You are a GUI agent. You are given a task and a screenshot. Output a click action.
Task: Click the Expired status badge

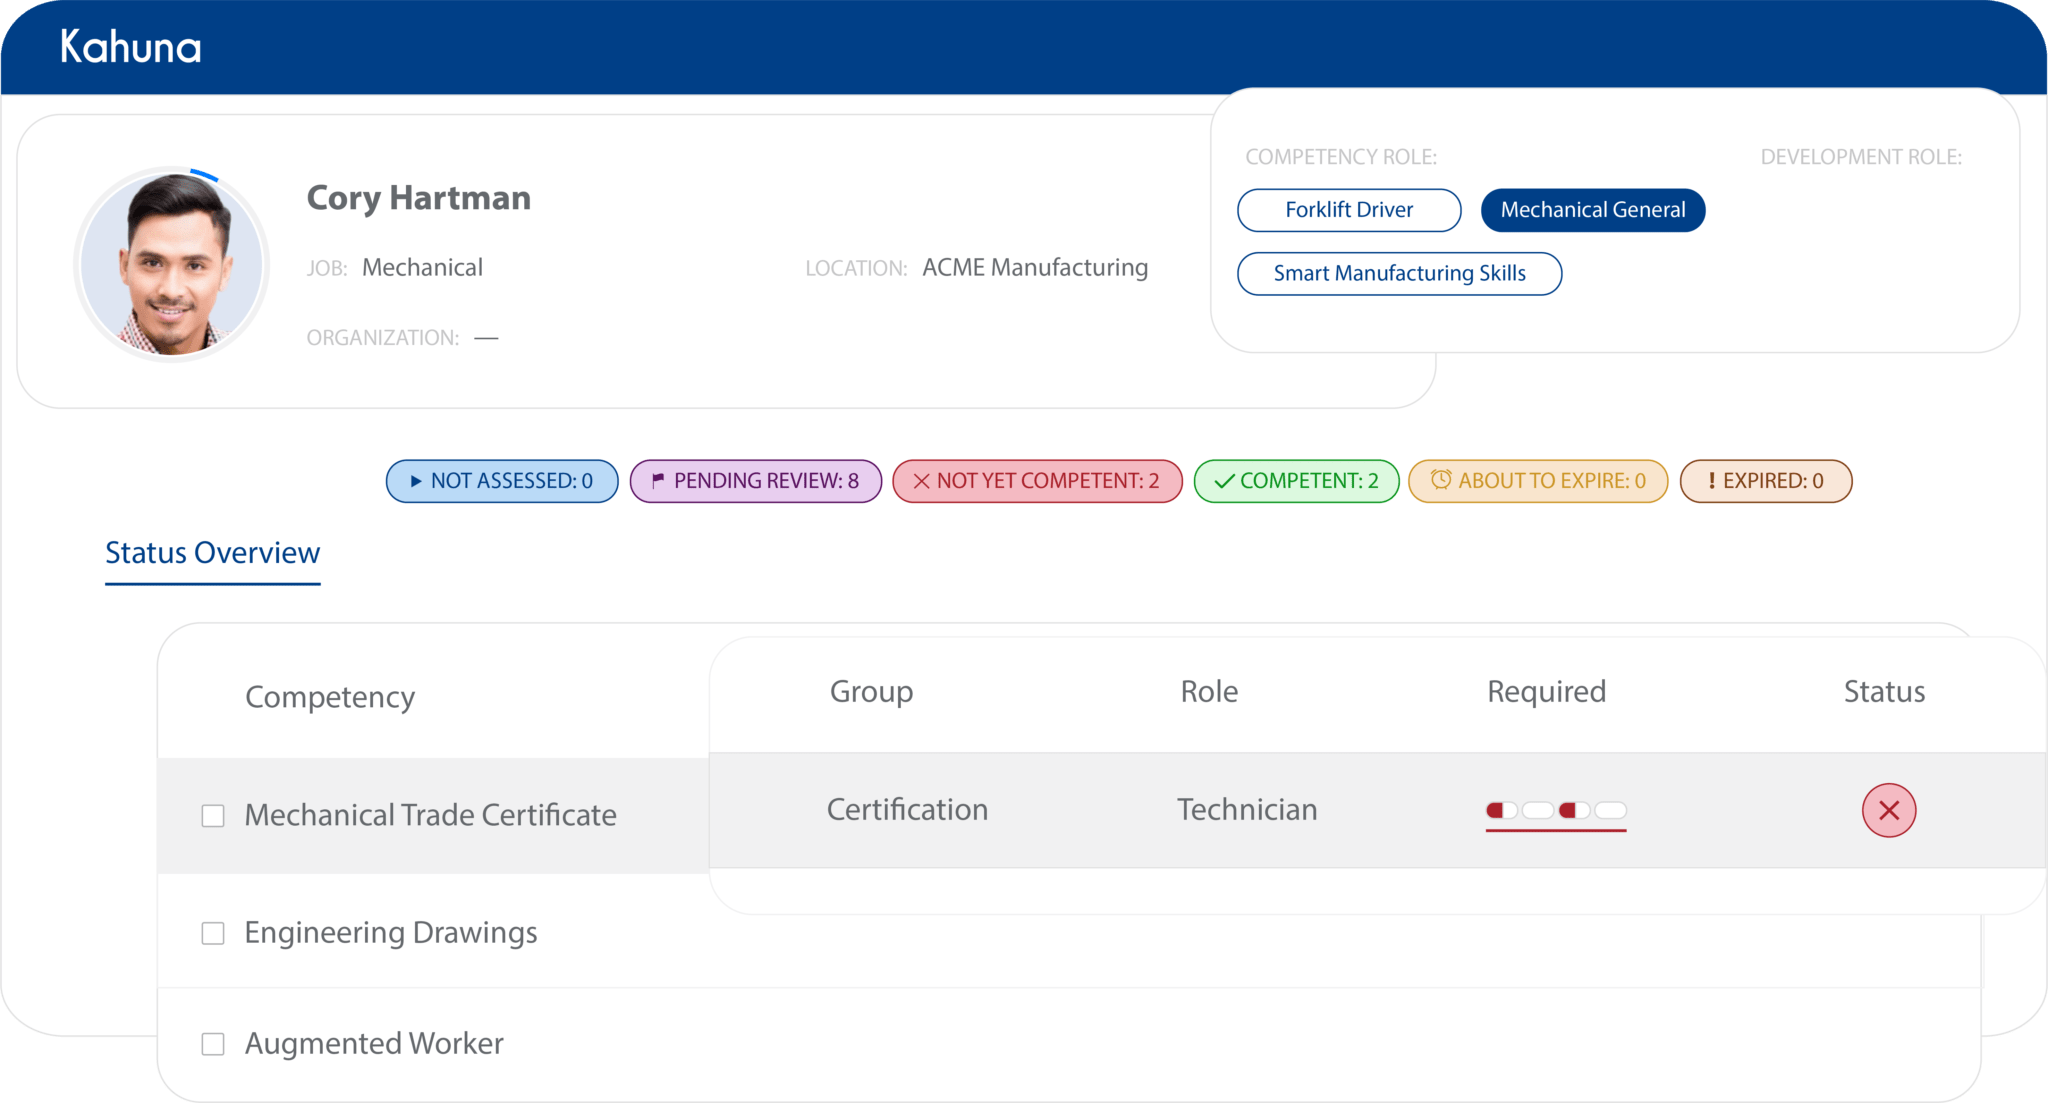click(1766, 481)
